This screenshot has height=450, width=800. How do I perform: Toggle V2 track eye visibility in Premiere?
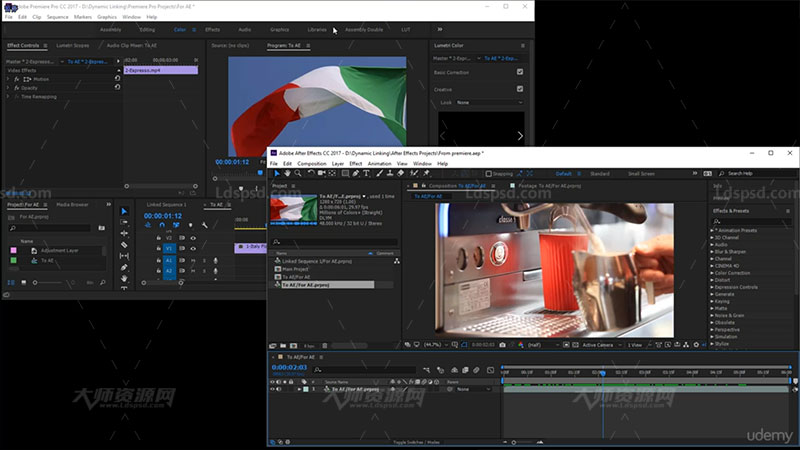(x=193, y=238)
